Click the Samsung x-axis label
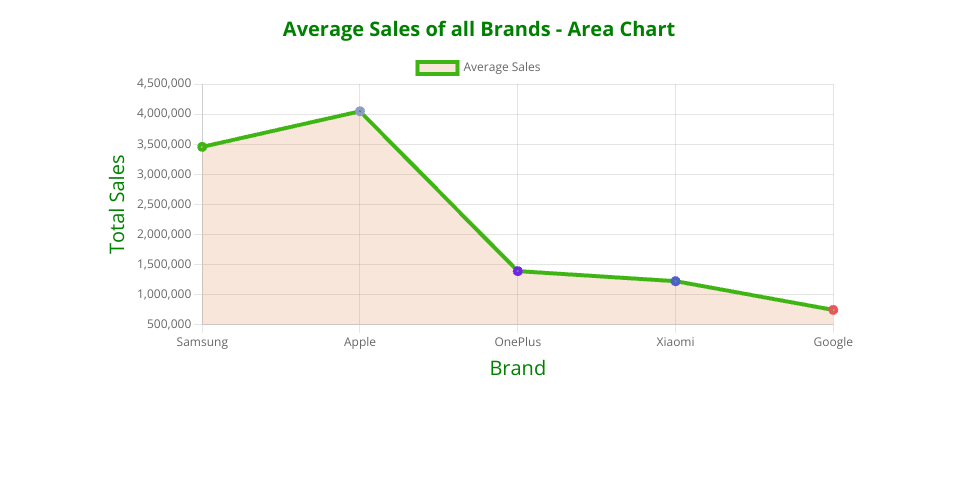Viewport: 960px width, 500px height. [x=202, y=342]
